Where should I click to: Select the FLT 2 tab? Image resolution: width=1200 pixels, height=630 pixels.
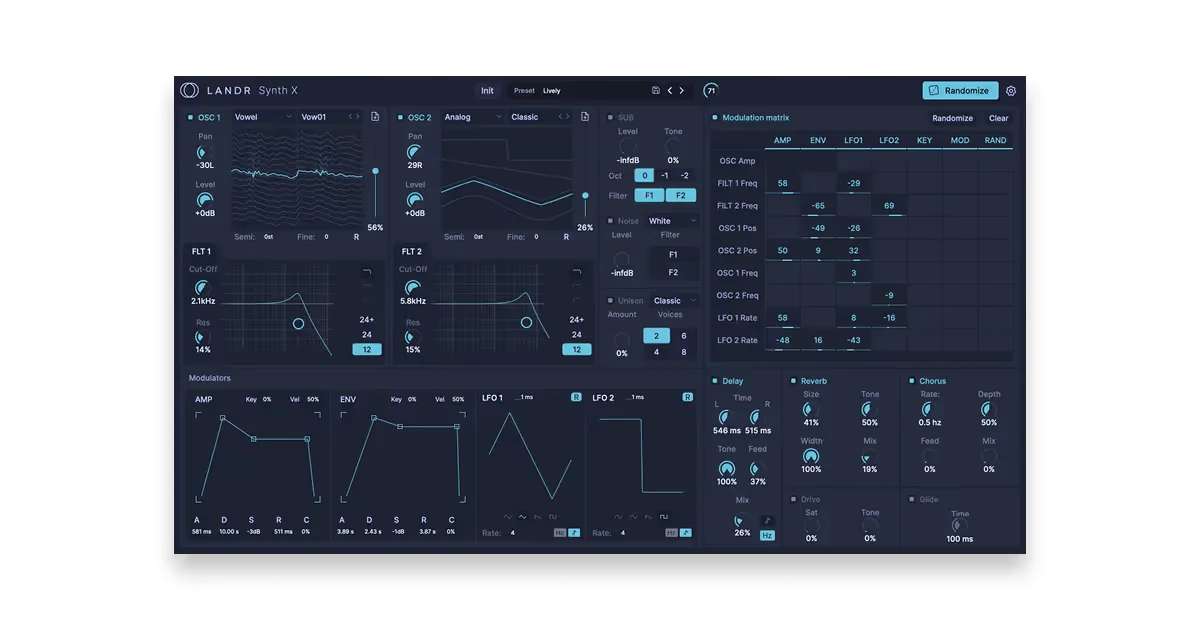coord(412,252)
